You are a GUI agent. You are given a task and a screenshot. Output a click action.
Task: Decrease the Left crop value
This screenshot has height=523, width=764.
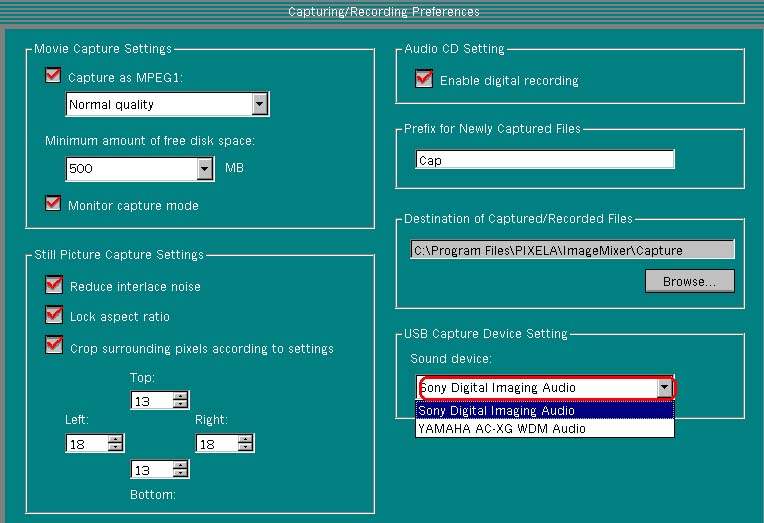pos(115,447)
